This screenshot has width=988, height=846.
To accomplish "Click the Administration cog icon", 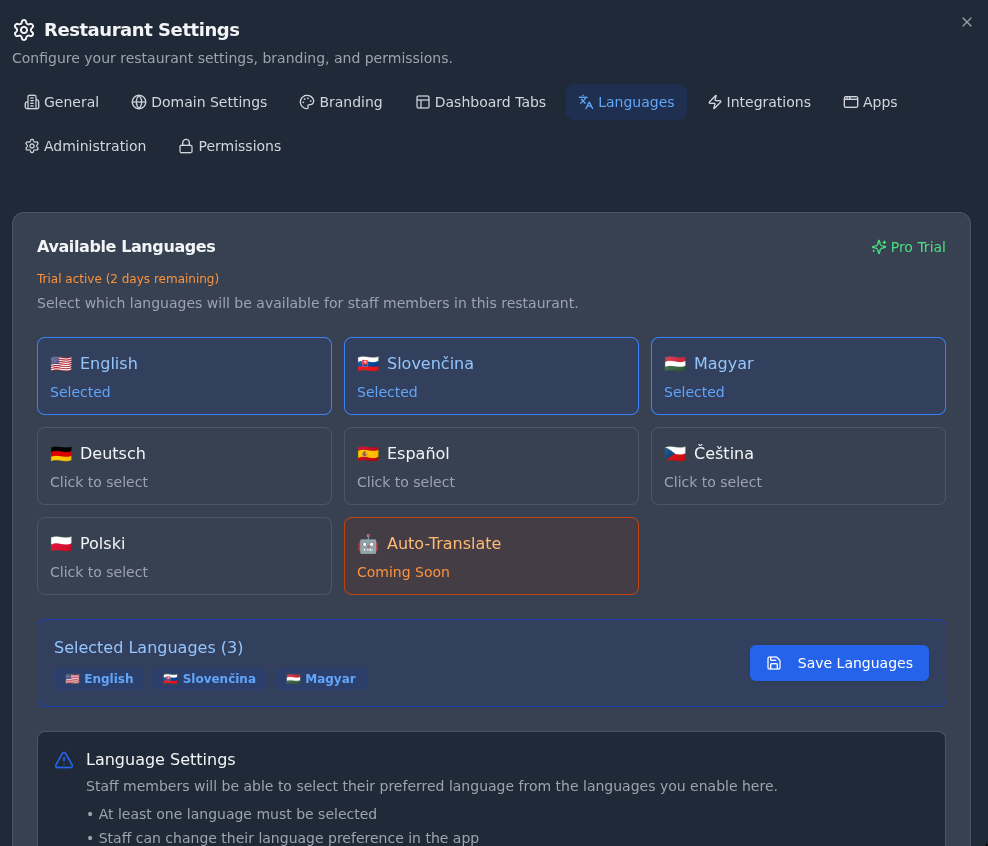I will tap(32, 146).
